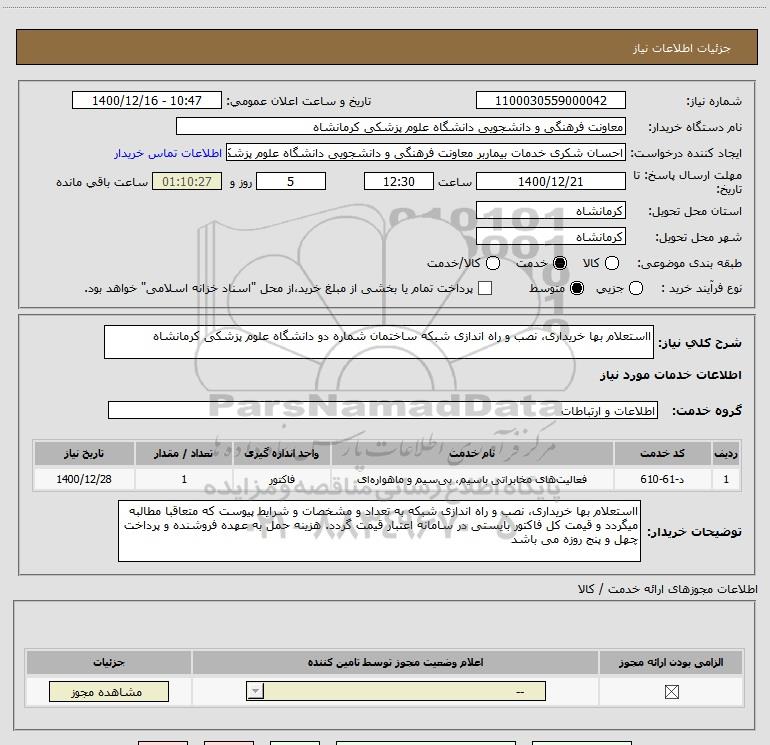The image size is (770, 745).
Task: Click the شهر محل تحویل field
Action: click(x=550, y=237)
